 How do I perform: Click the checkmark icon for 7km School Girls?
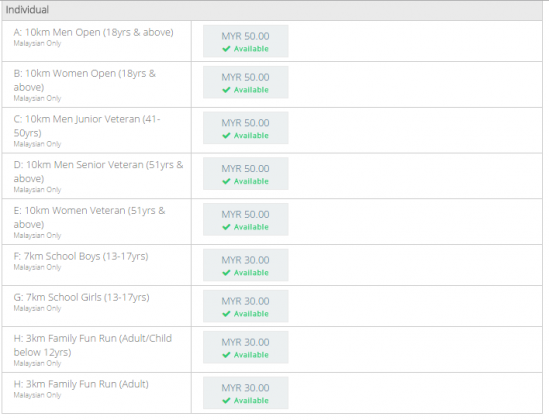click(226, 314)
